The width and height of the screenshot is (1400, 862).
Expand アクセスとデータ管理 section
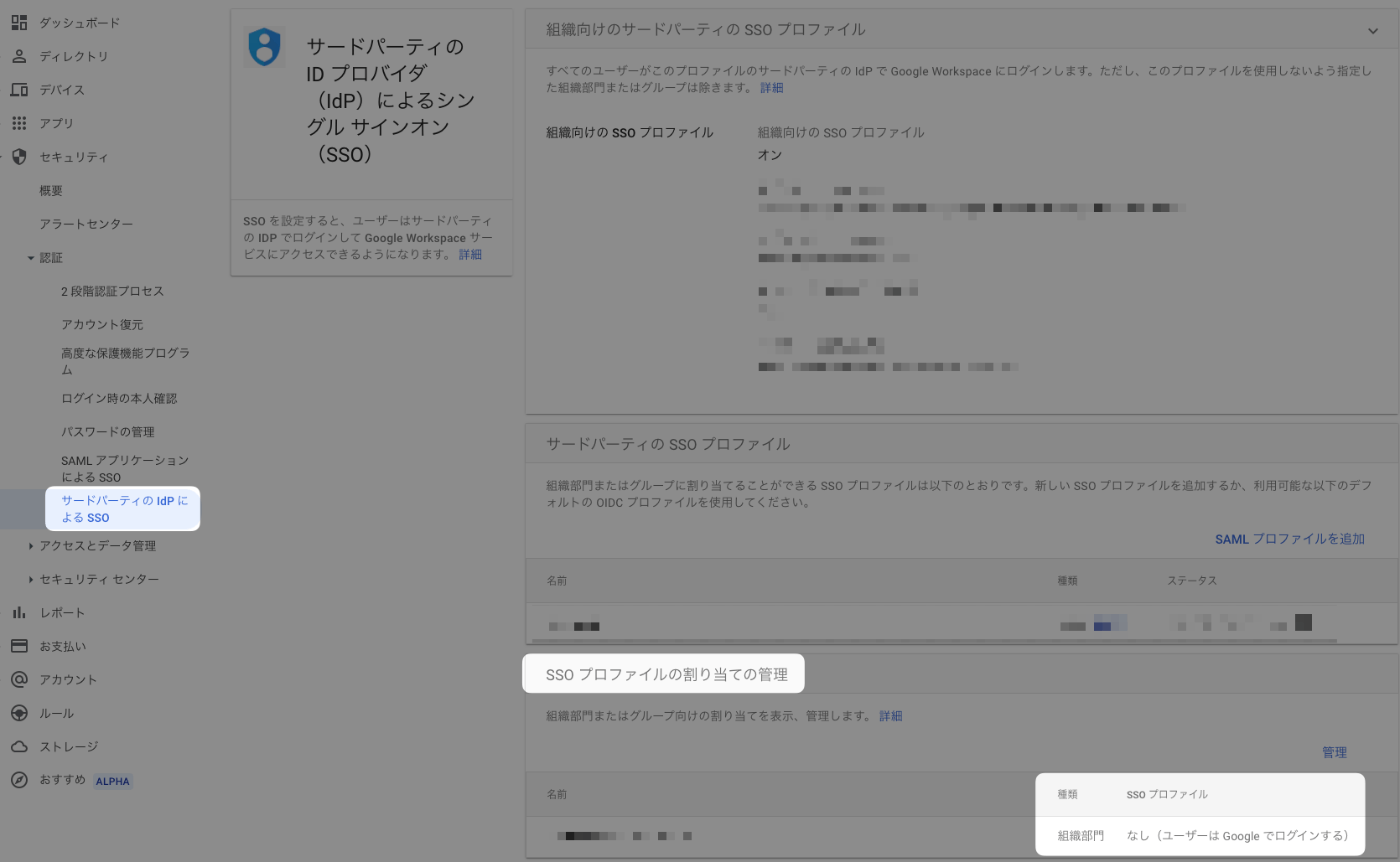31,546
